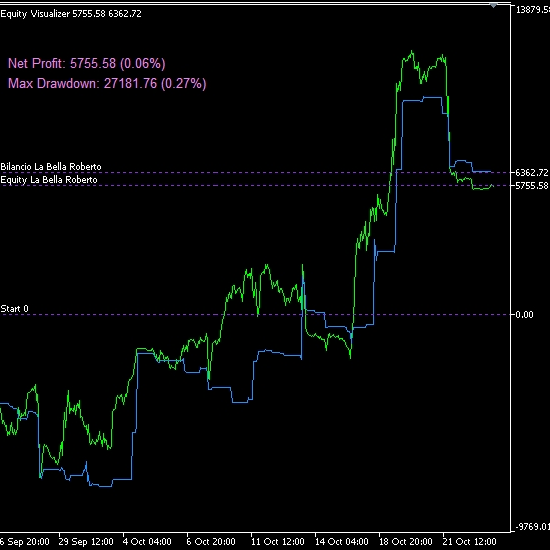Click the 14 Oct 04:00 time label
This screenshot has height=550, width=550.
[x=342, y=542]
